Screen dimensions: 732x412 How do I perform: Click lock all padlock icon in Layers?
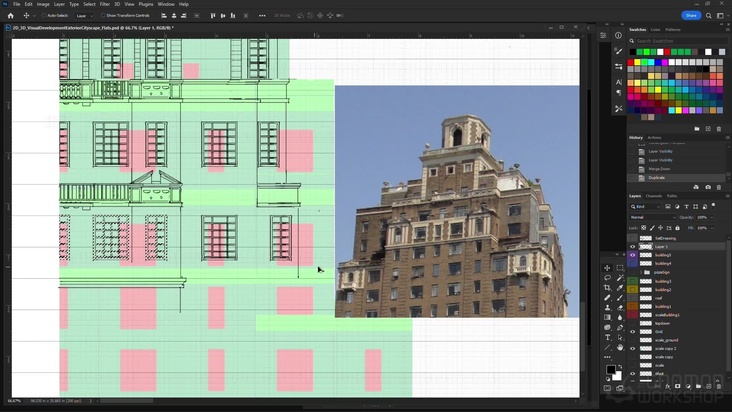(x=677, y=228)
